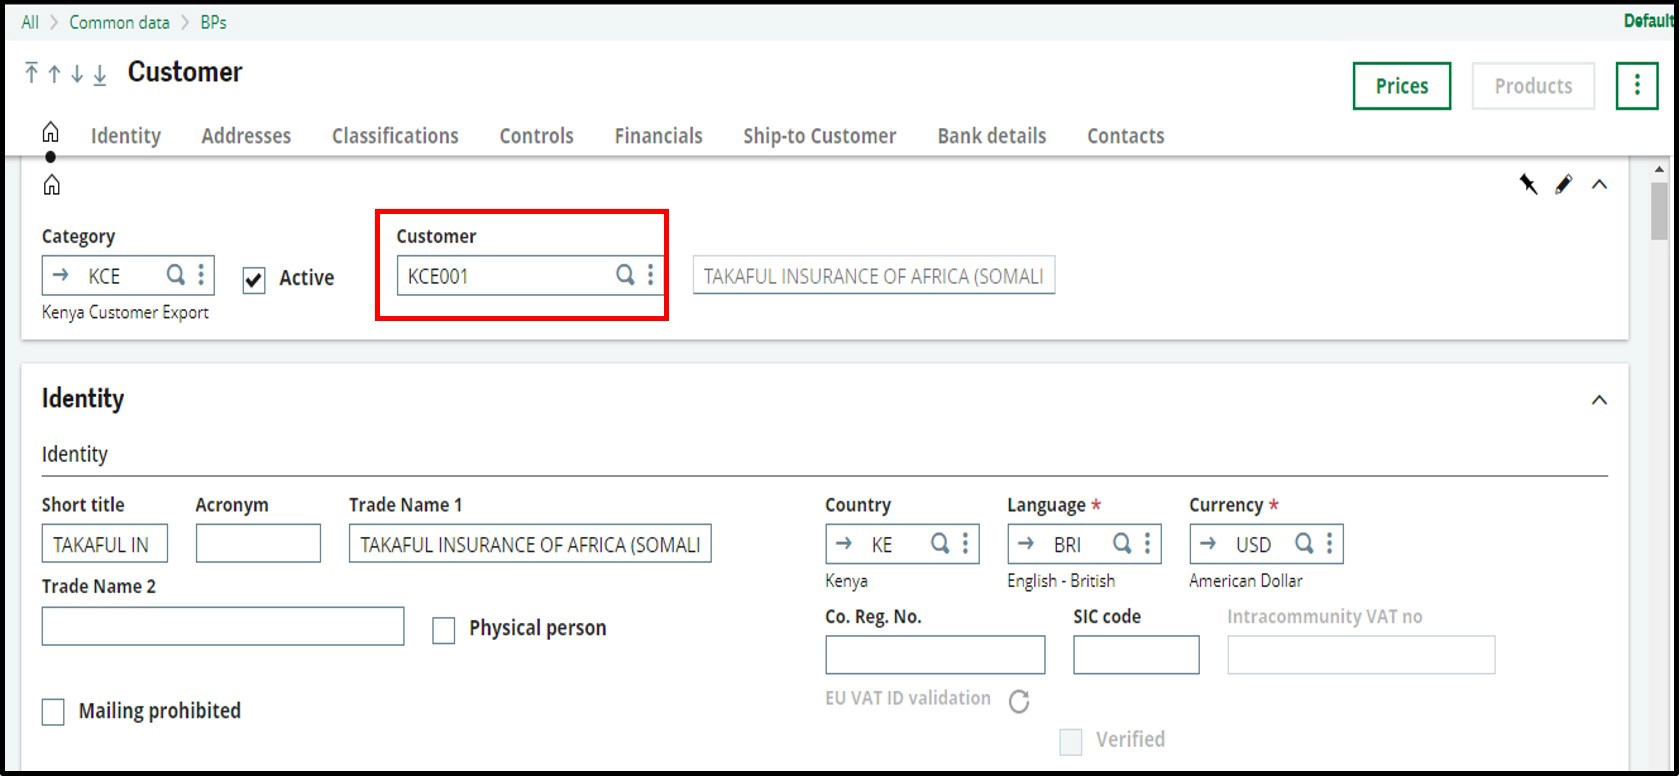Viewport: 1680px width, 776px height.
Task: Click scrollbar up arrow
Action: point(1659,170)
